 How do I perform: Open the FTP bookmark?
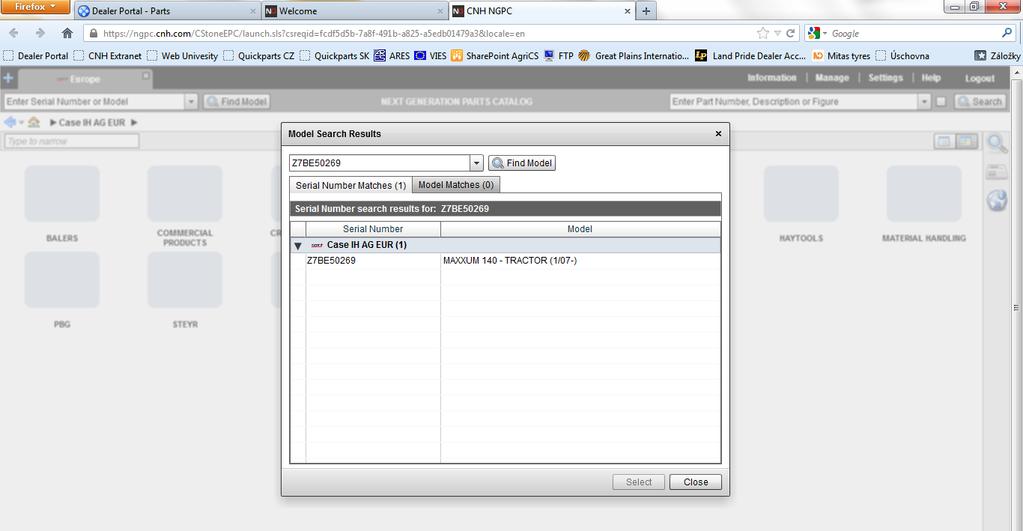coord(558,56)
